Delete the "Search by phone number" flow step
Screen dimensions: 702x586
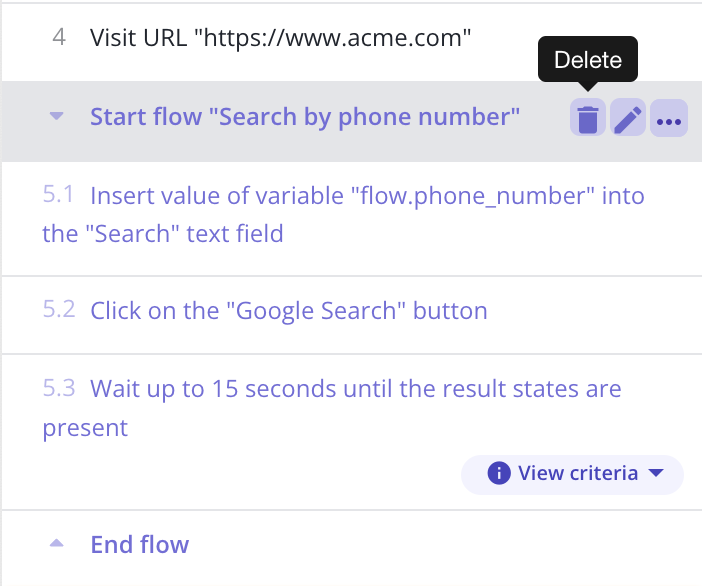(588, 120)
